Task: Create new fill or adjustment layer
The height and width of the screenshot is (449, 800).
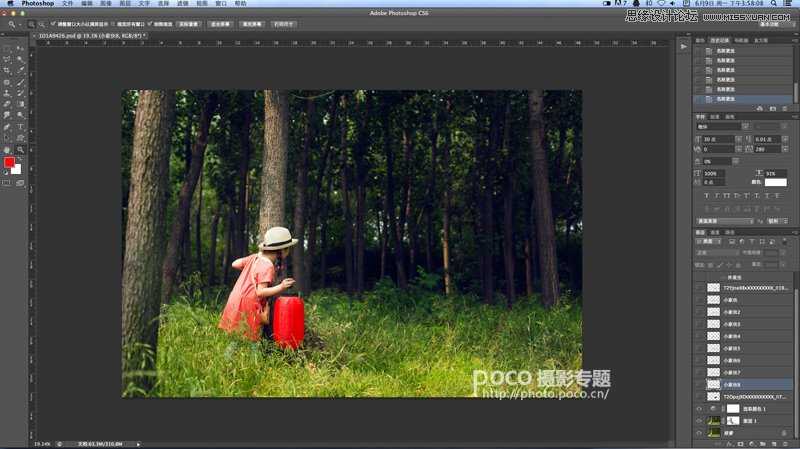Action: [752, 444]
